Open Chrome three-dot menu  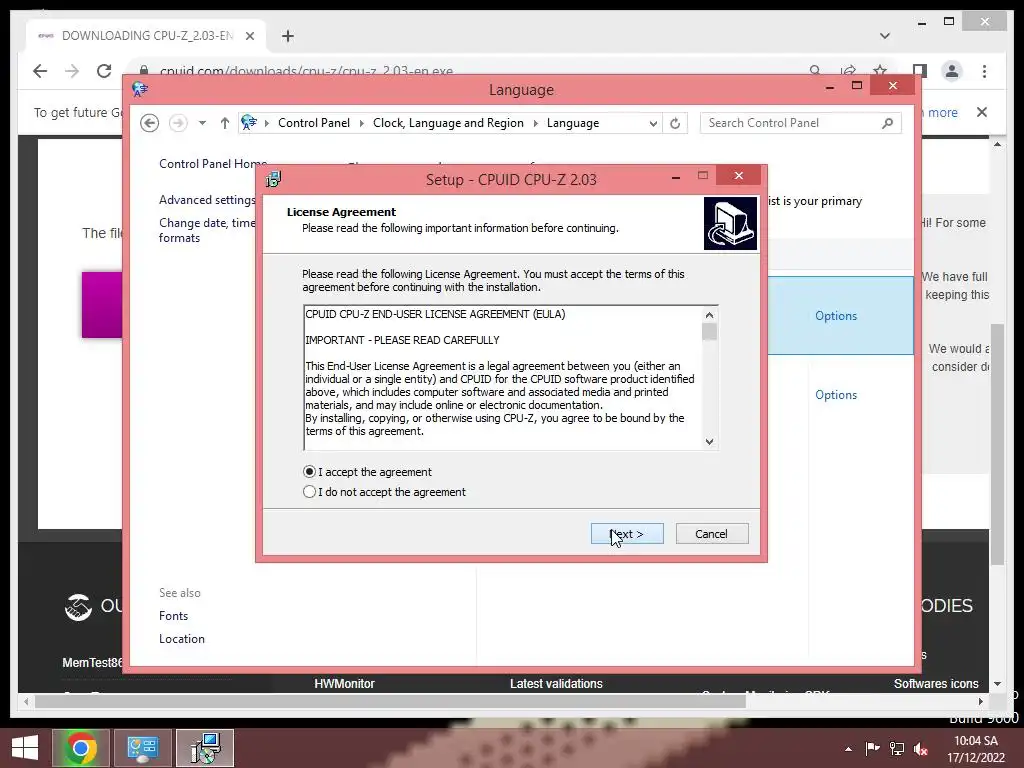(984, 71)
